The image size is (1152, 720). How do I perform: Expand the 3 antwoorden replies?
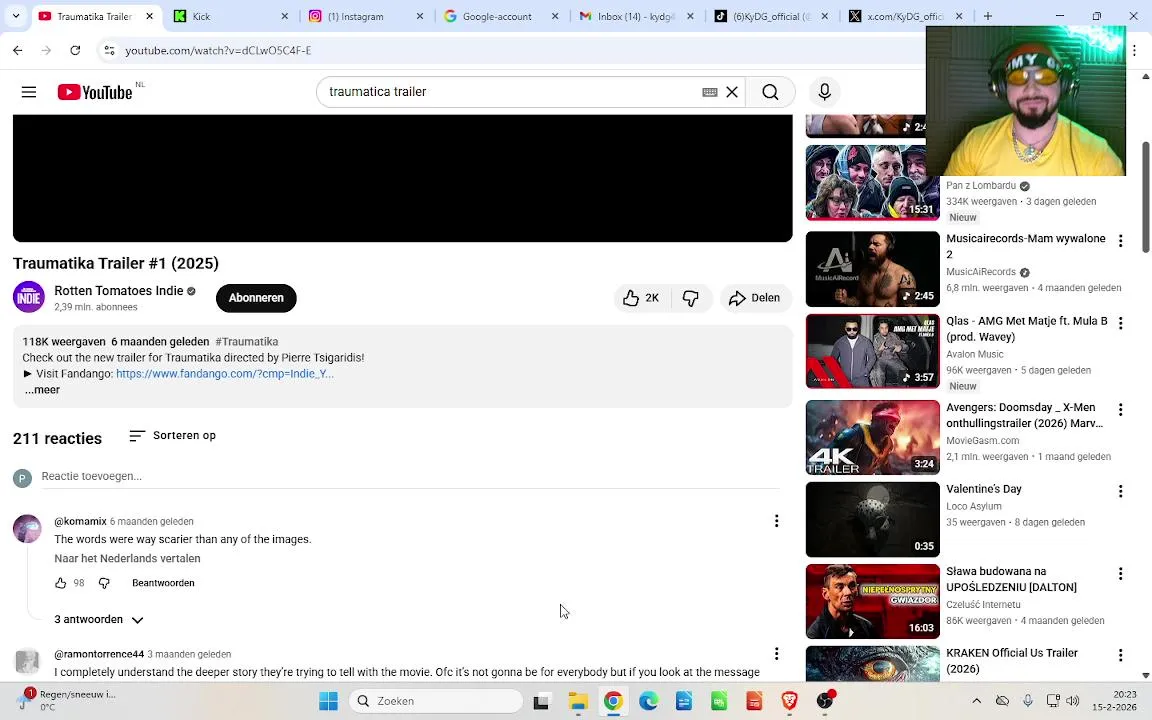pos(98,619)
